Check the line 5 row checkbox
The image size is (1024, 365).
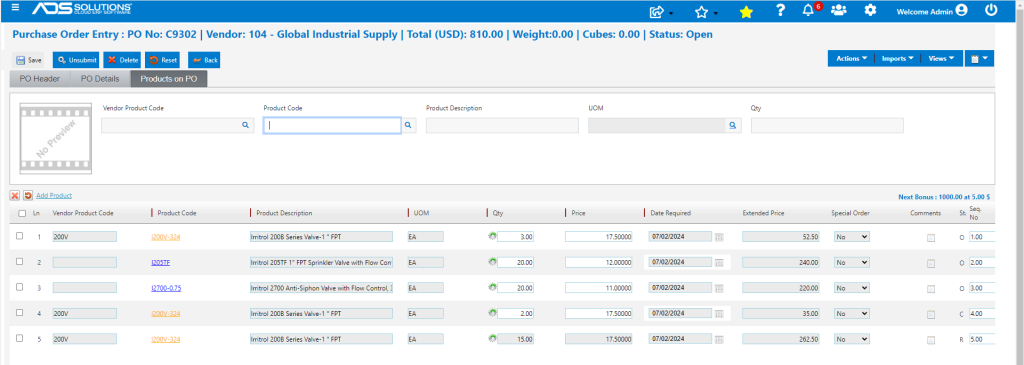(x=20, y=338)
